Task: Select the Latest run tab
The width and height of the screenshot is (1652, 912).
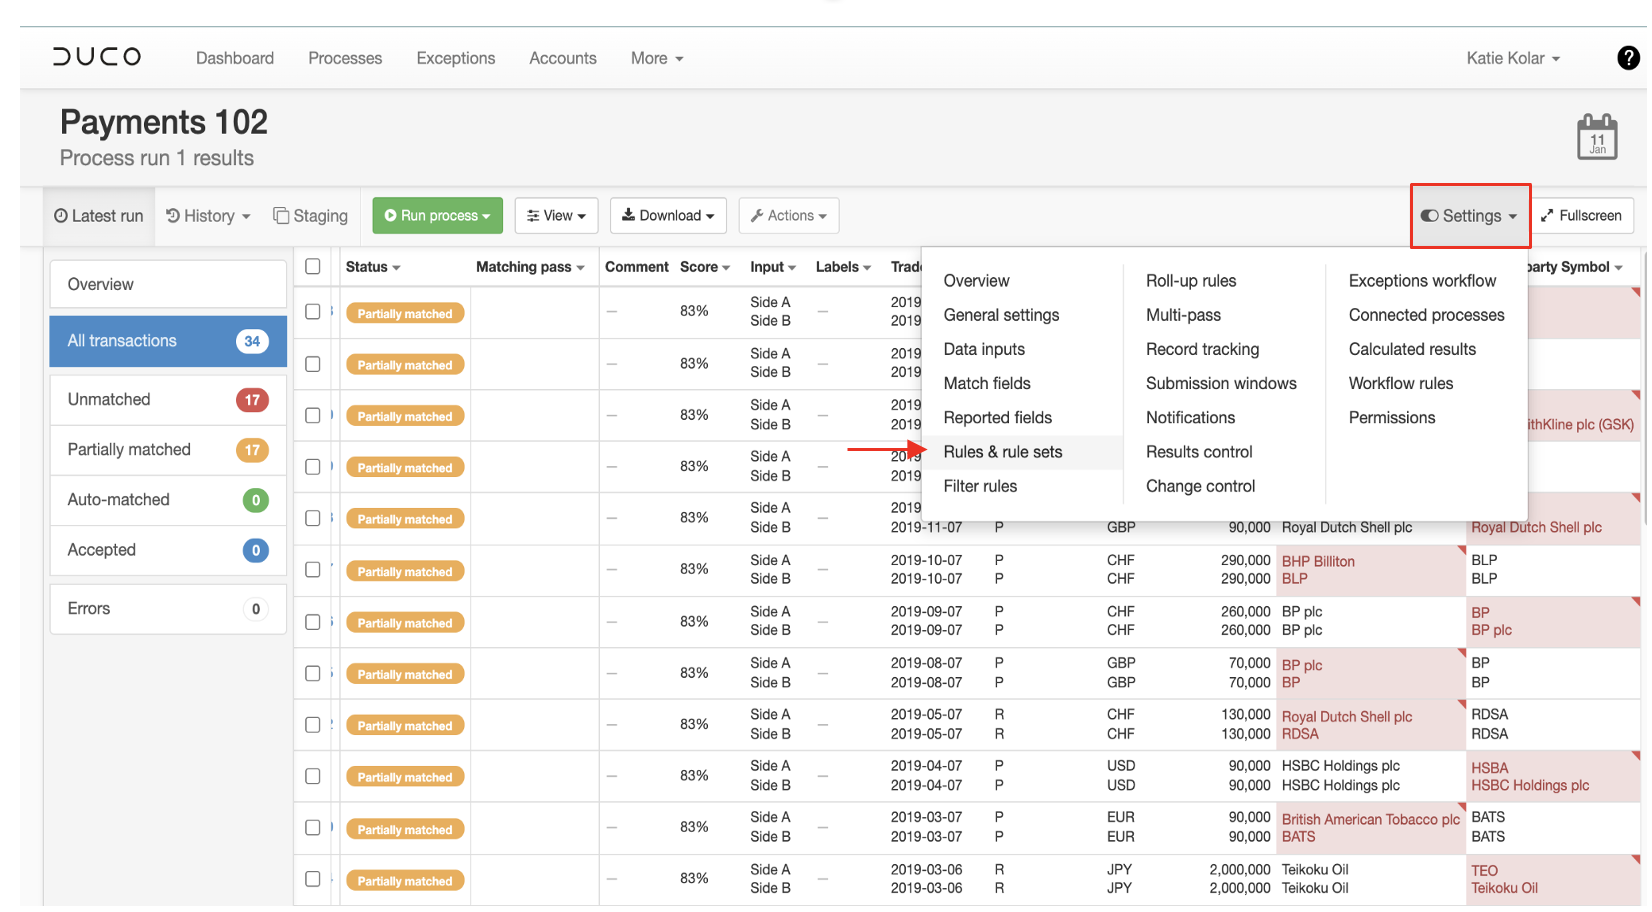Action: [x=99, y=216]
